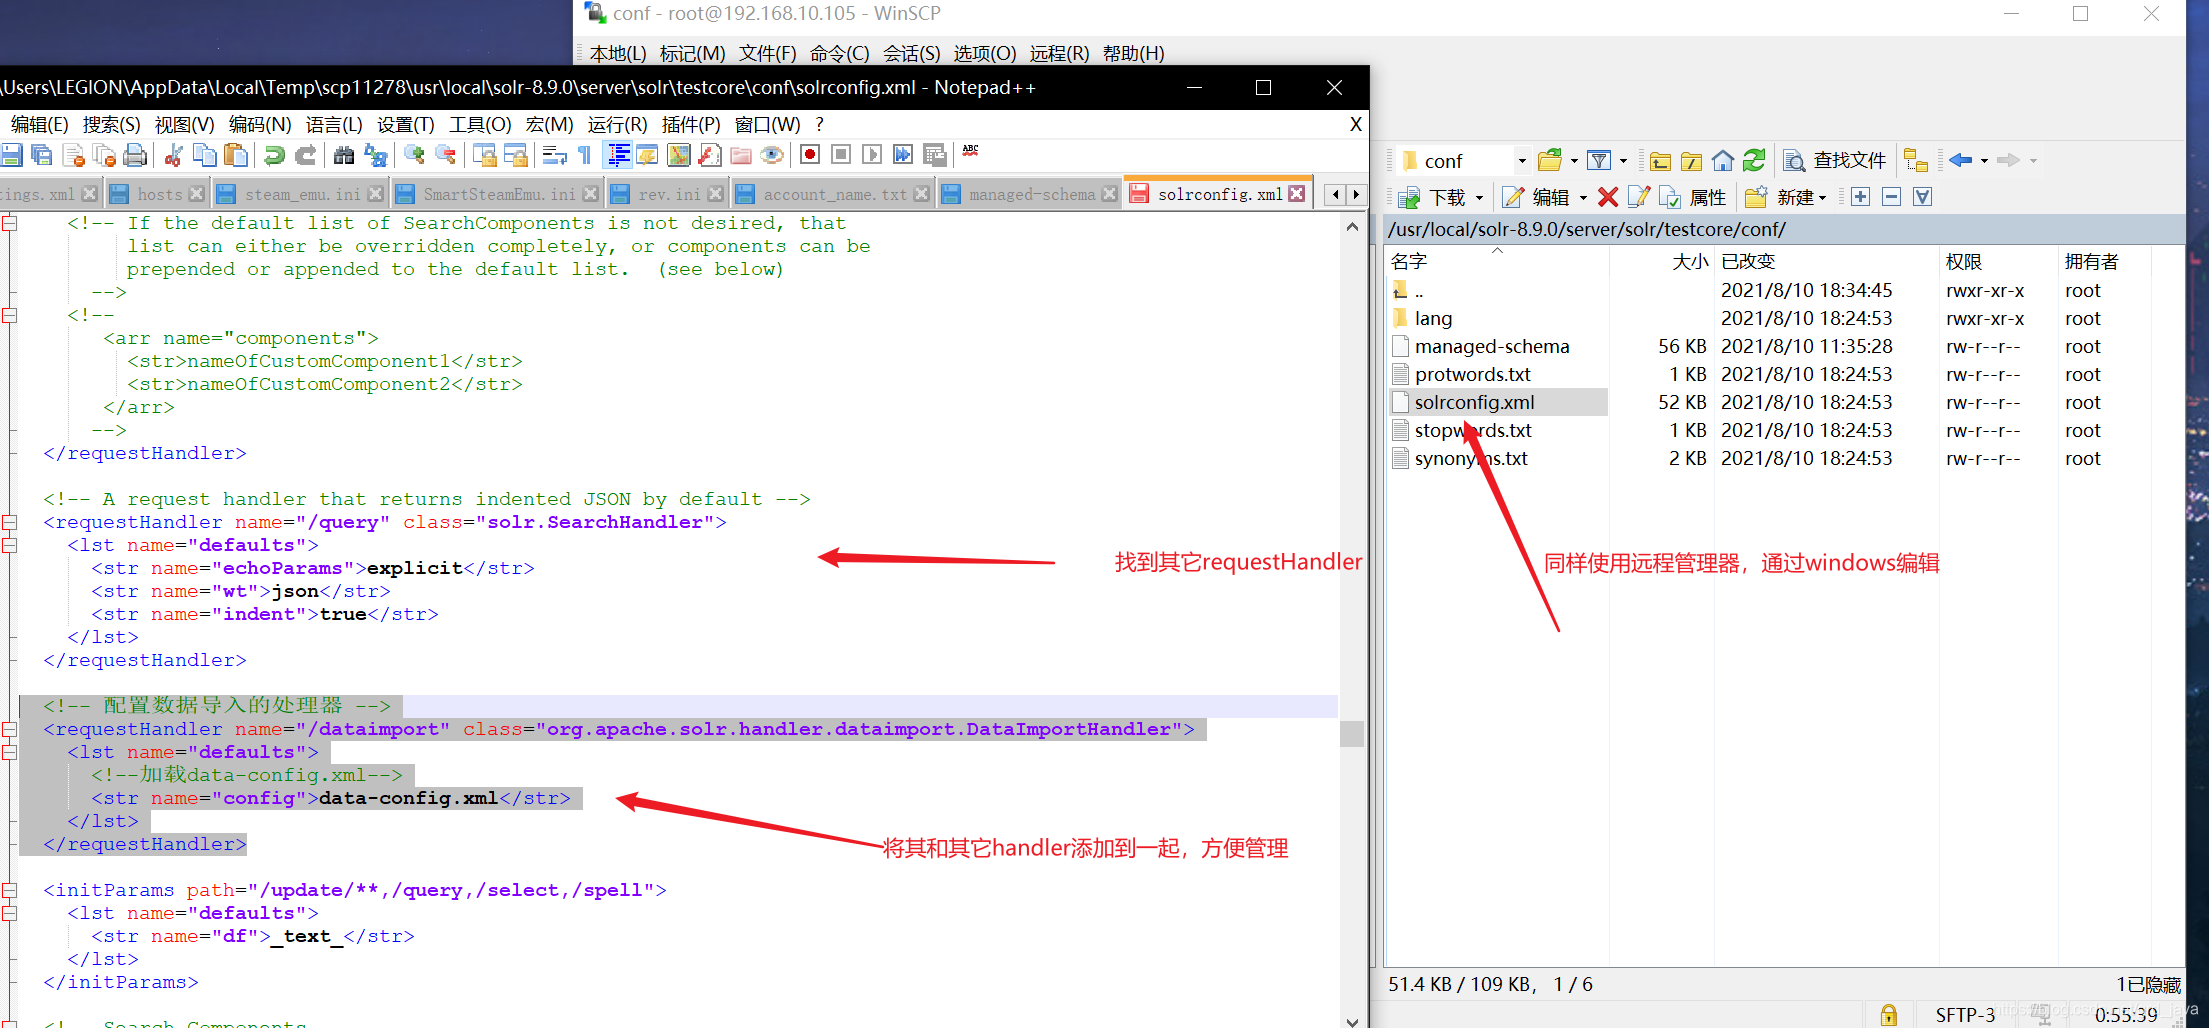
Task: Zoom in on the editor text
Action: point(414,155)
